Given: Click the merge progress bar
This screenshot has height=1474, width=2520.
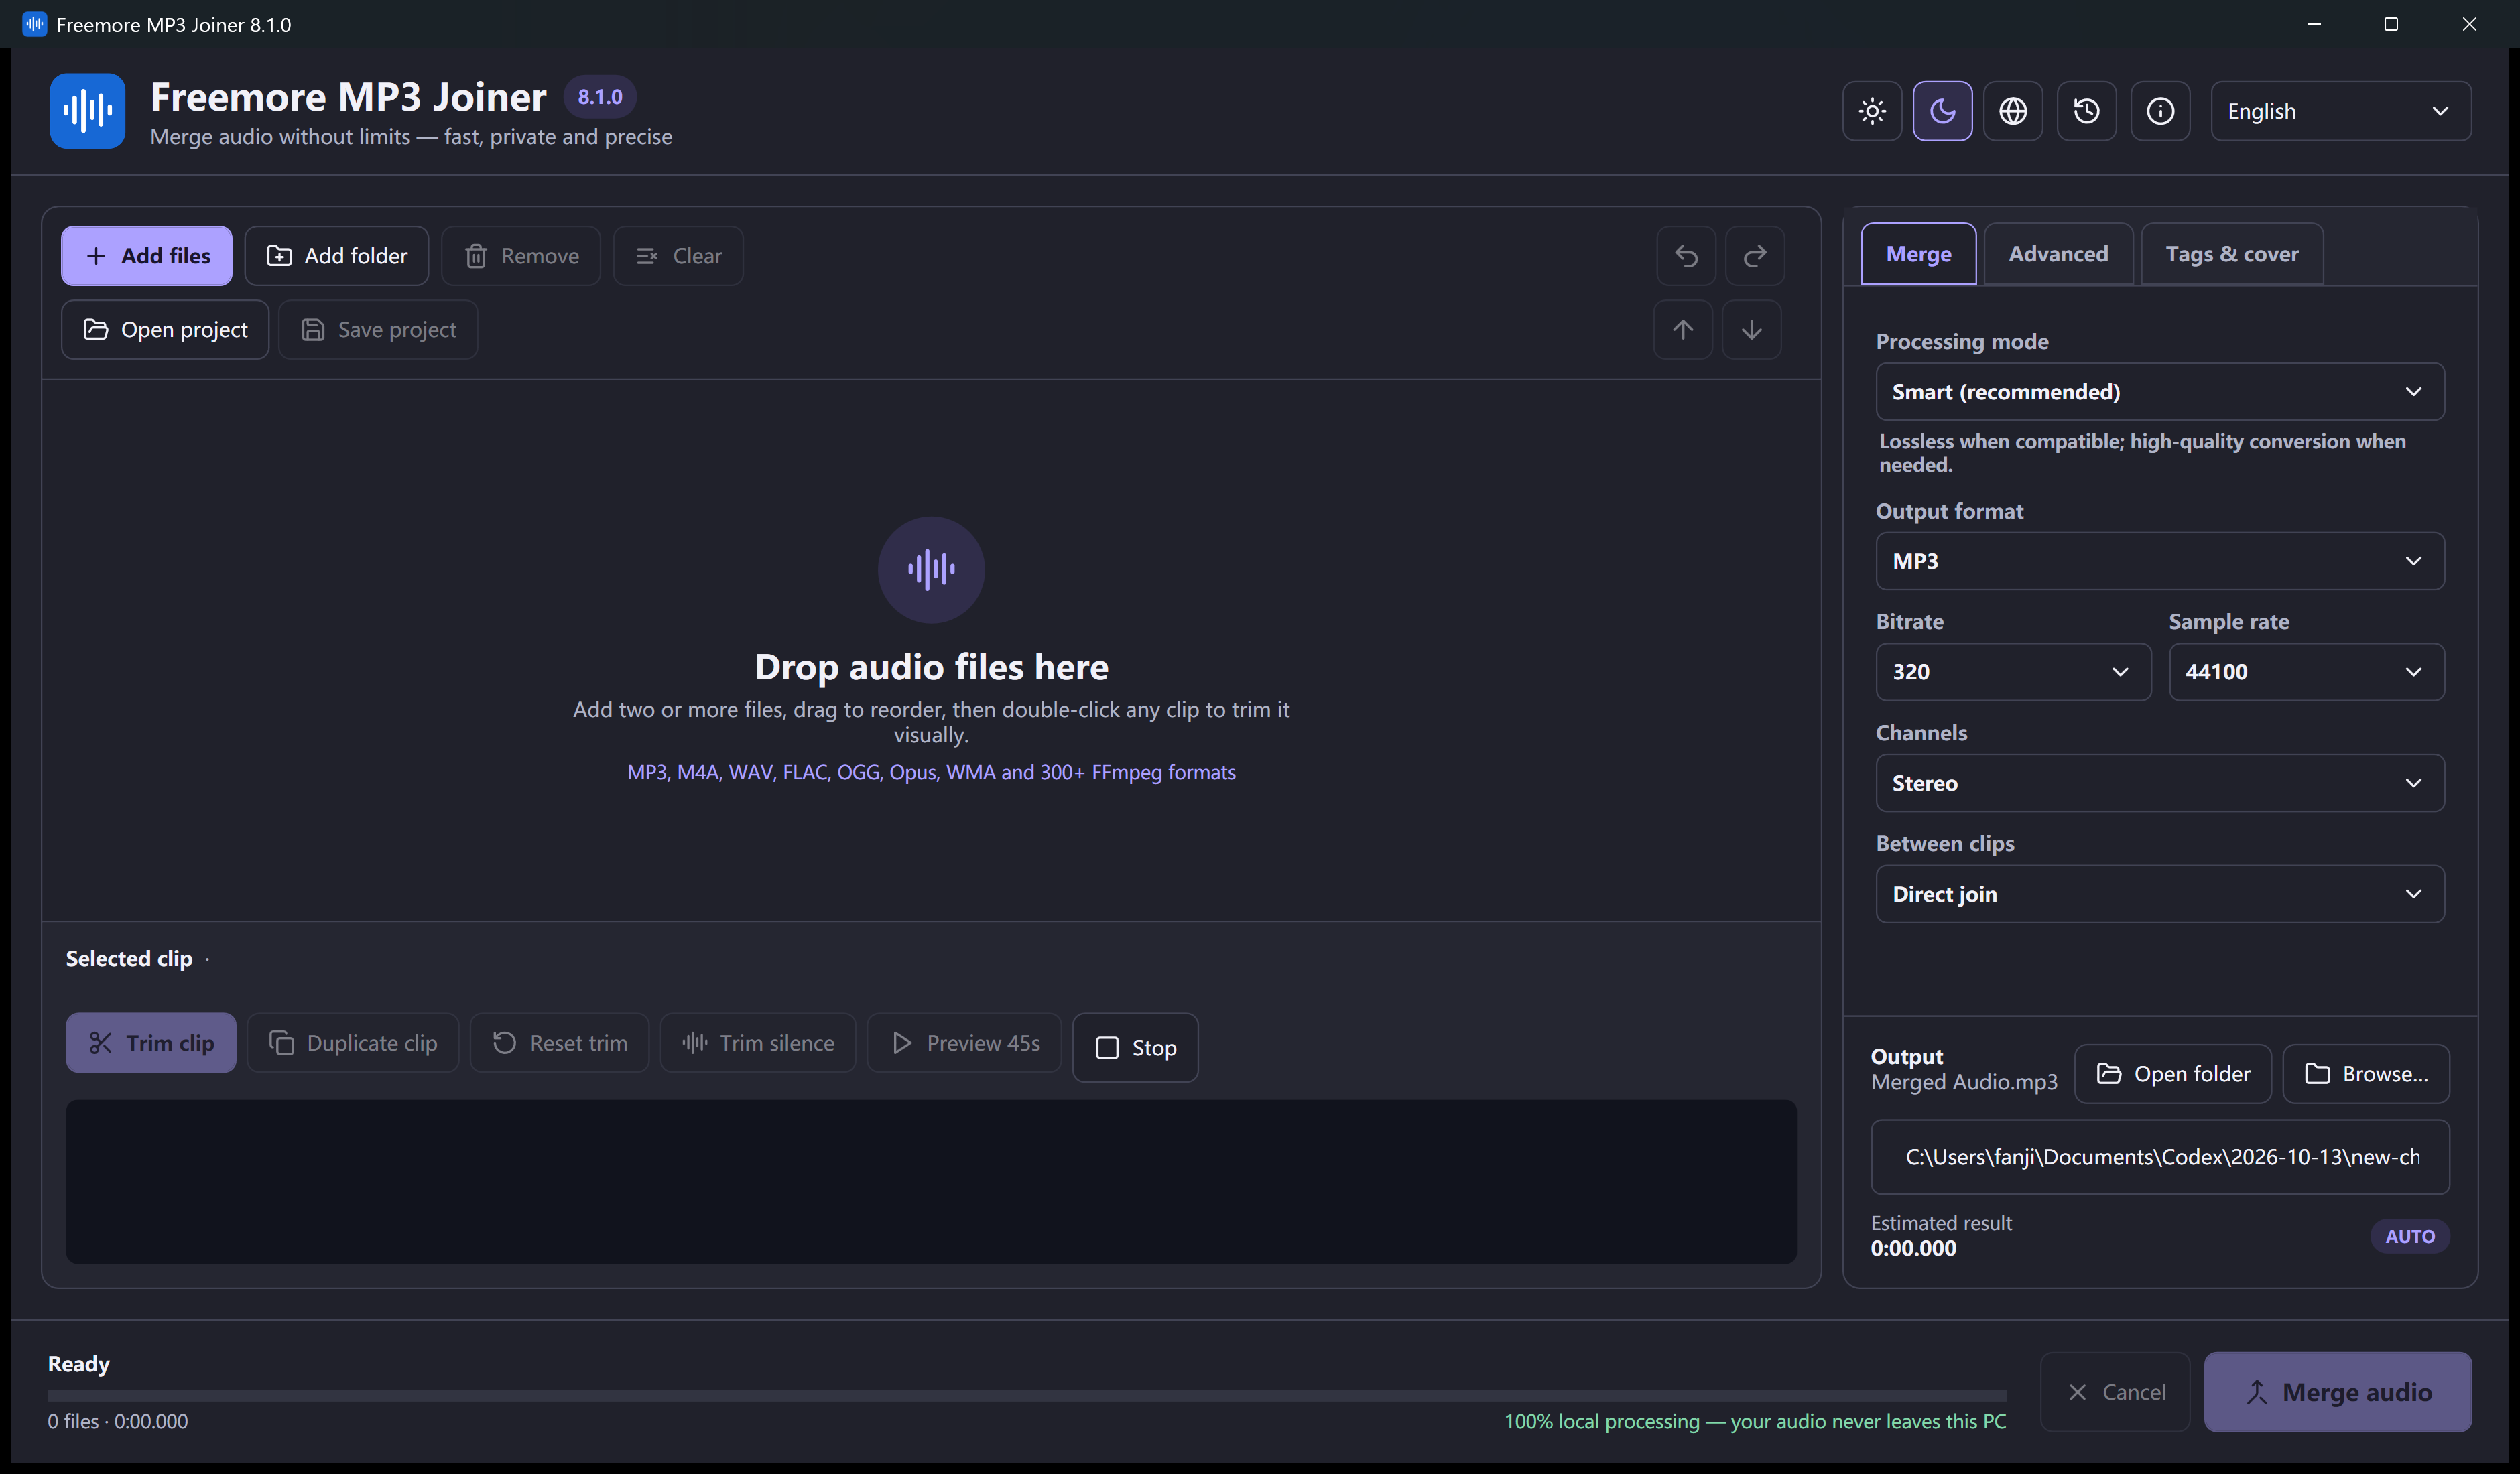Looking at the screenshot, I should pos(1027,1395).
